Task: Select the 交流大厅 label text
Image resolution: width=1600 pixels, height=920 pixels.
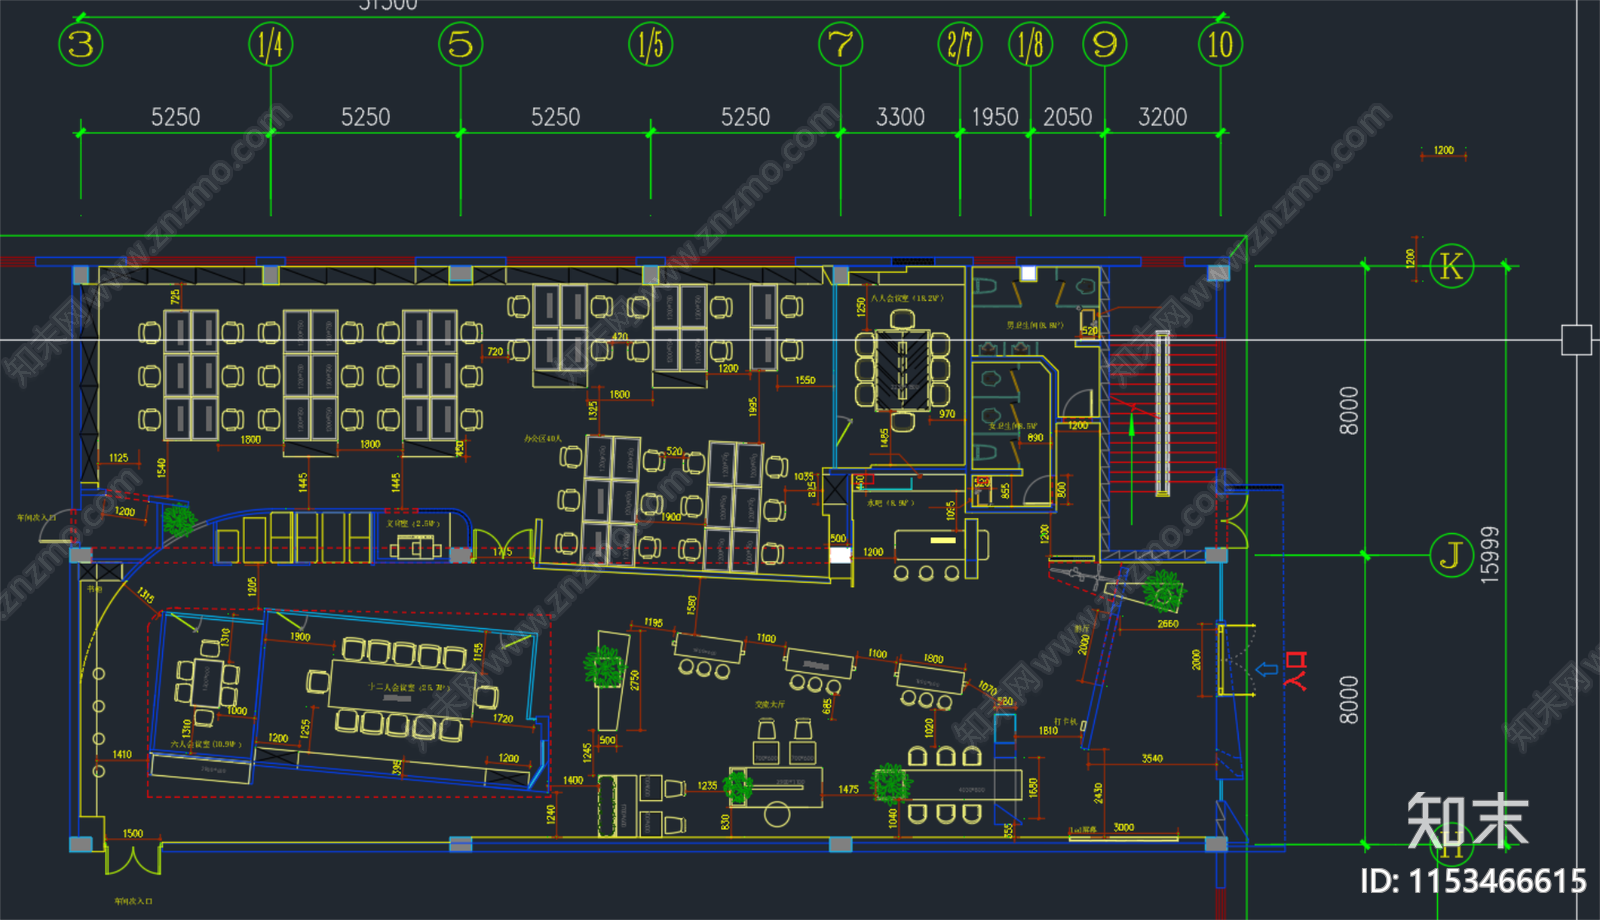Action: tap(770, 705)
